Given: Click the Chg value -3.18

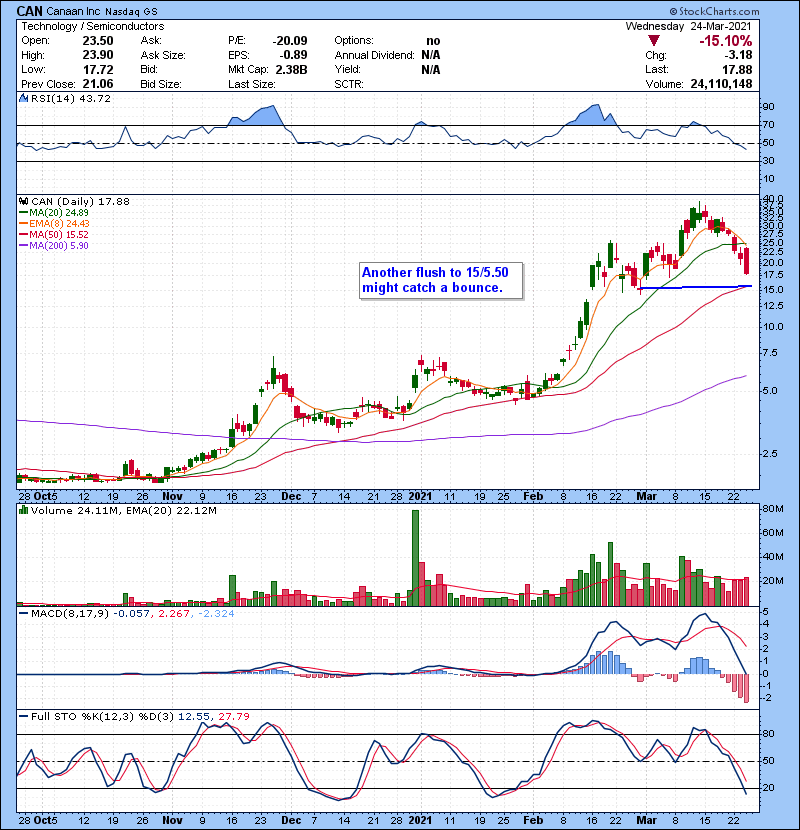Looking at the screenshot, I should (738, 55).
